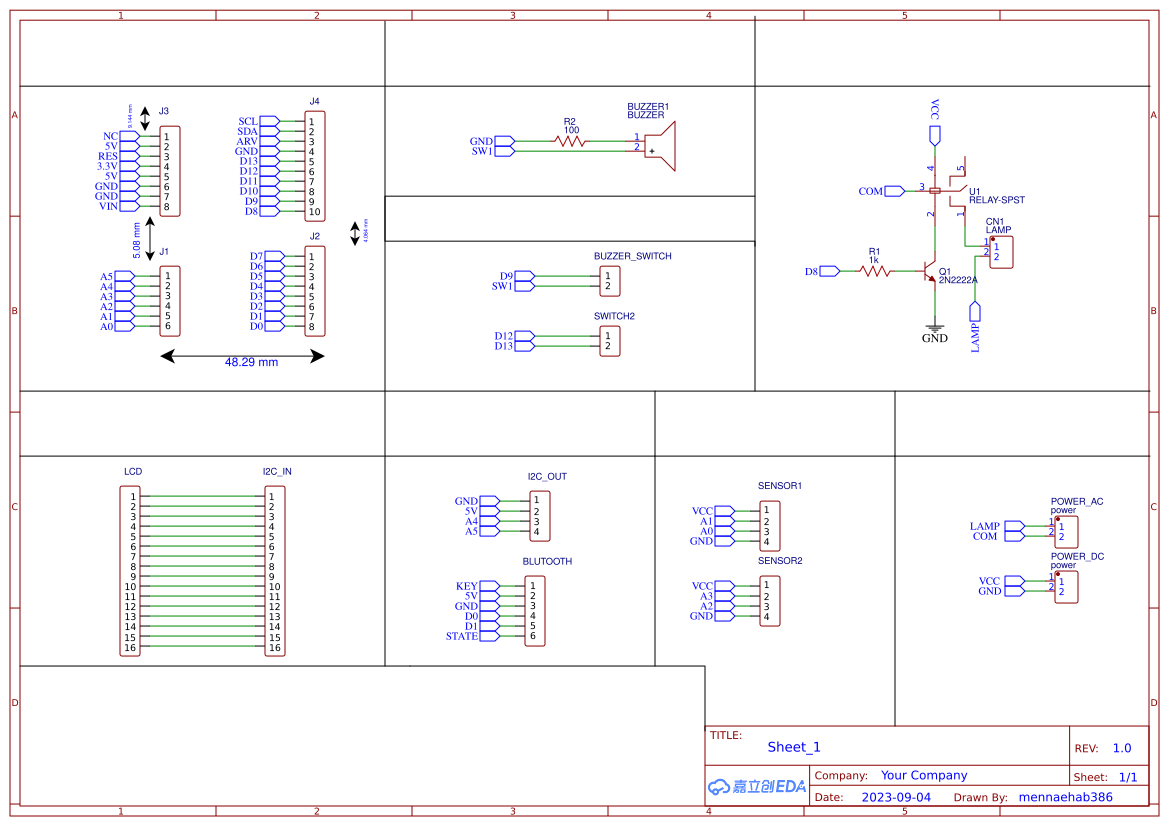Image resolution: width=1169 pixels, height=826 pixels.
Task: Select the BLUTOOTH 6-pin header
Action: 535,611
